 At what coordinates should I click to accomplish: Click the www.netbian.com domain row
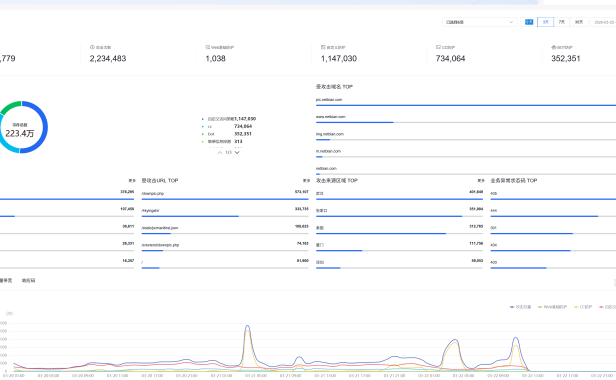click(466, 119)
